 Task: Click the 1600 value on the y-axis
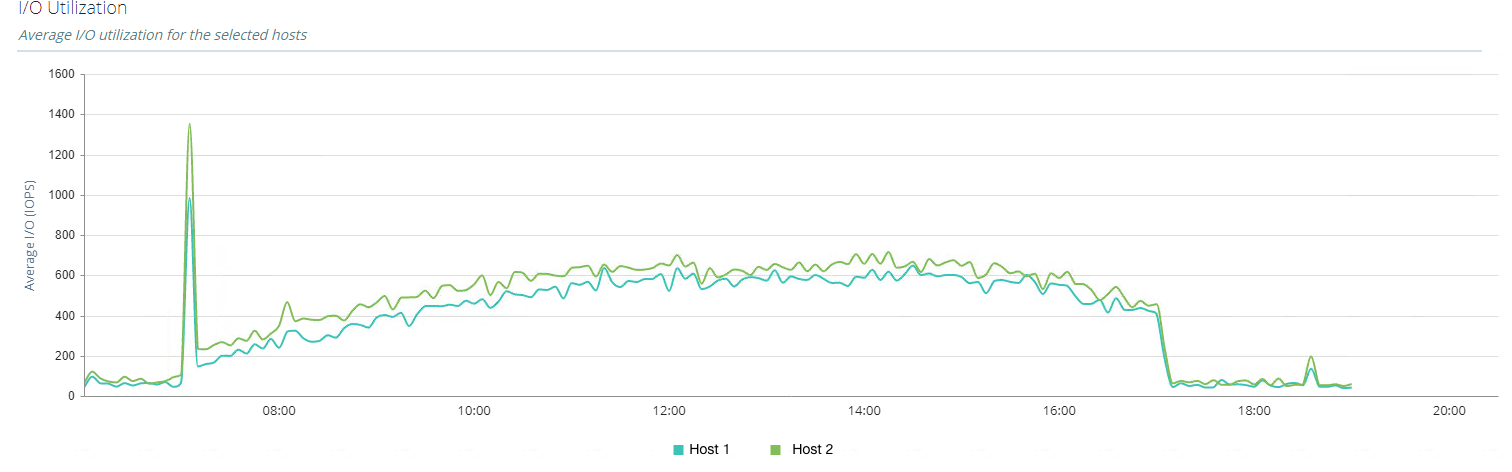(62, 74)
